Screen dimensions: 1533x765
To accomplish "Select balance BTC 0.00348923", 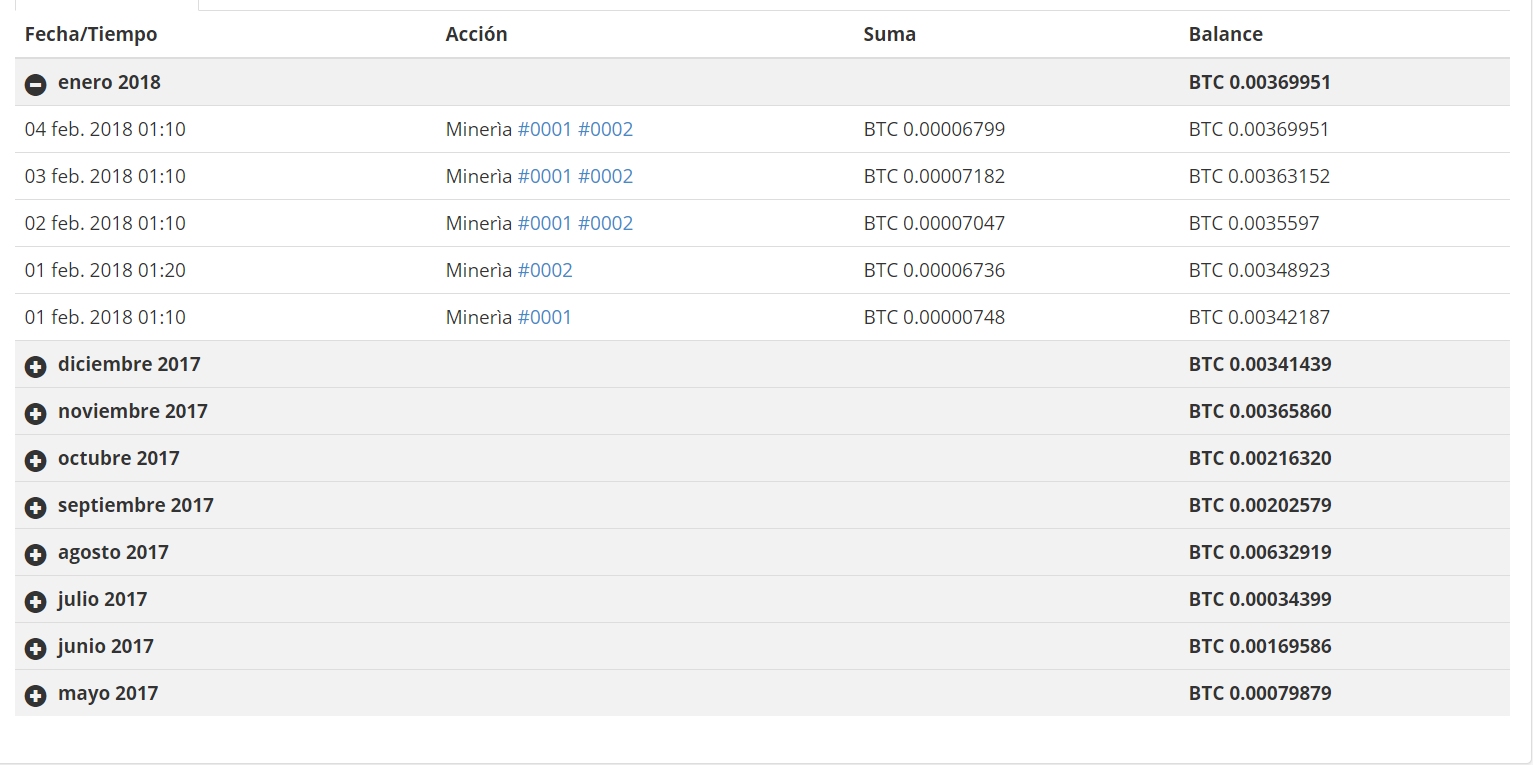I will tap(1259, 270).
